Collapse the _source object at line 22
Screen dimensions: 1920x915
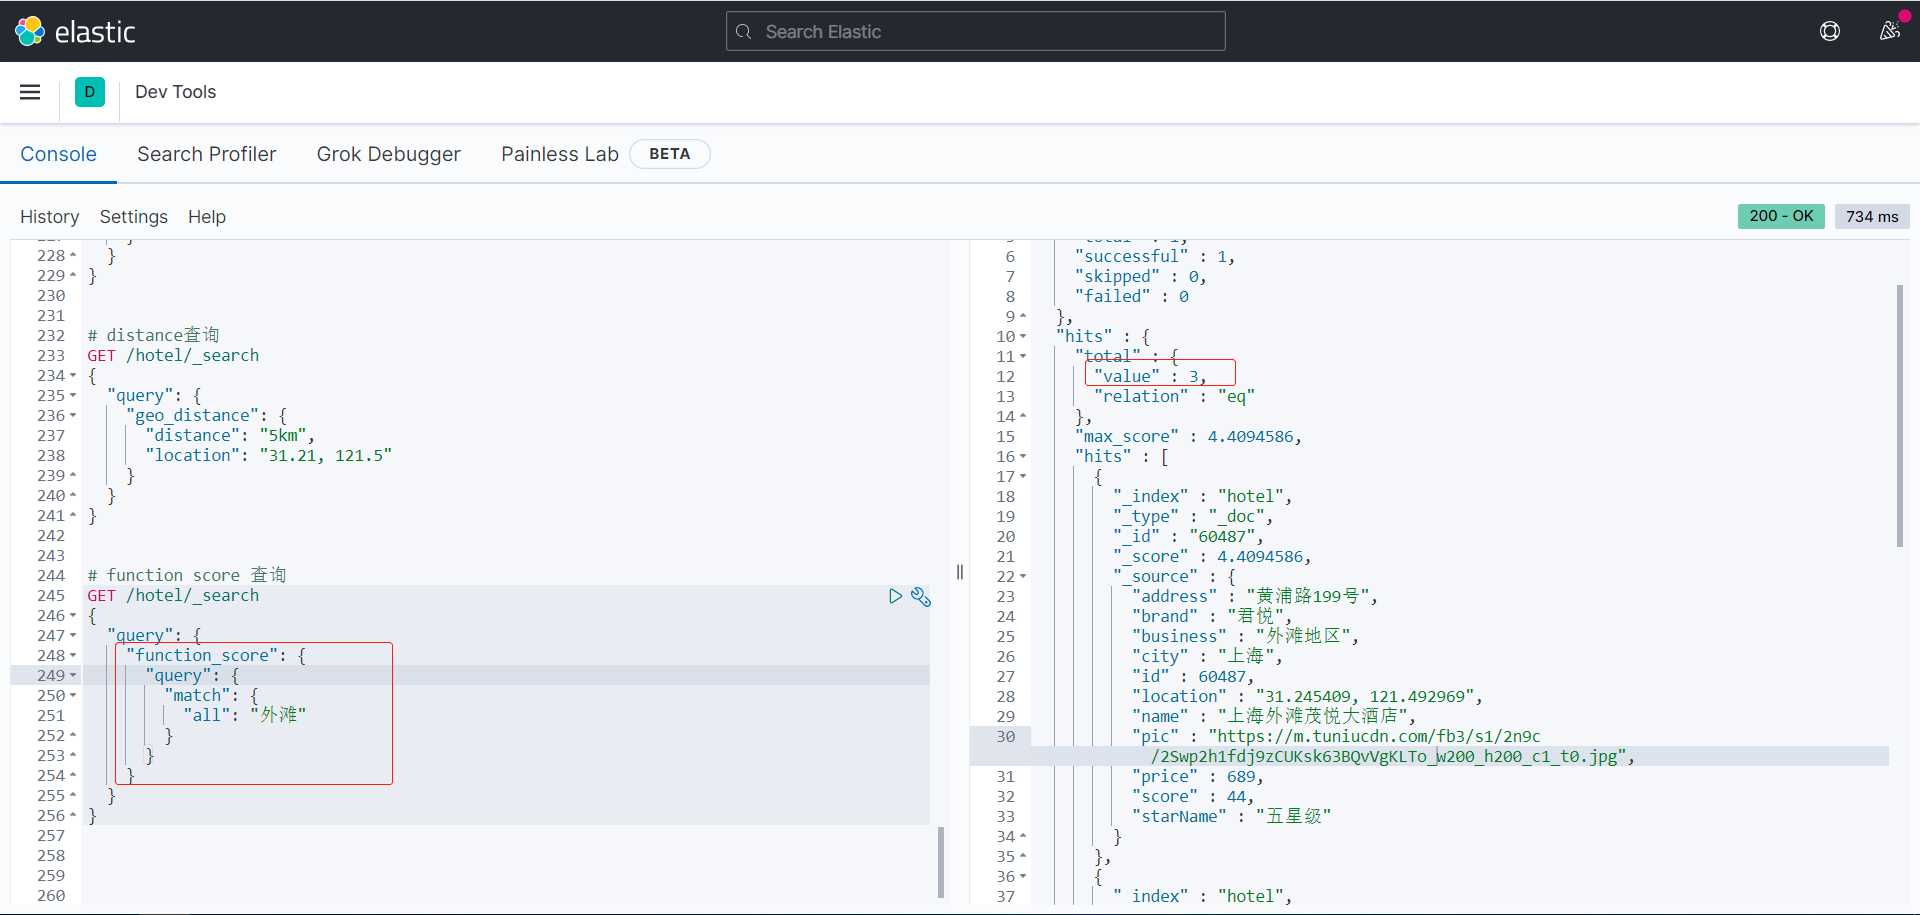1023,577
